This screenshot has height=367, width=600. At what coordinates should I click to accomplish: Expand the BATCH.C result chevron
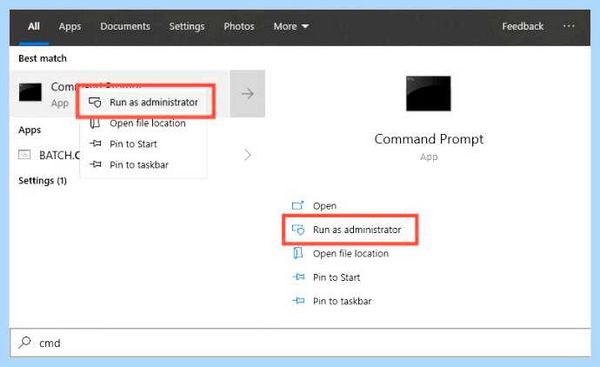248,155
